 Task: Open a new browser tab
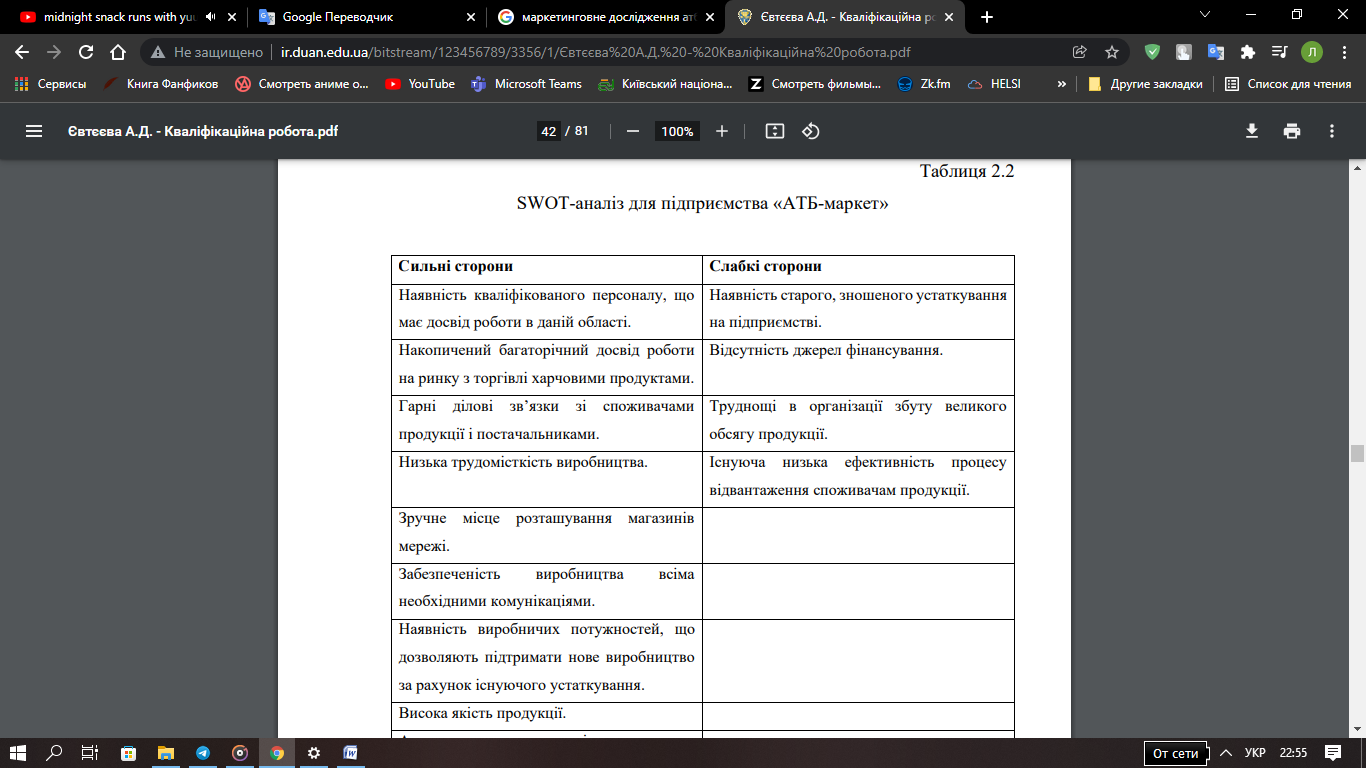pyautogui.click(x=987, y=17)
